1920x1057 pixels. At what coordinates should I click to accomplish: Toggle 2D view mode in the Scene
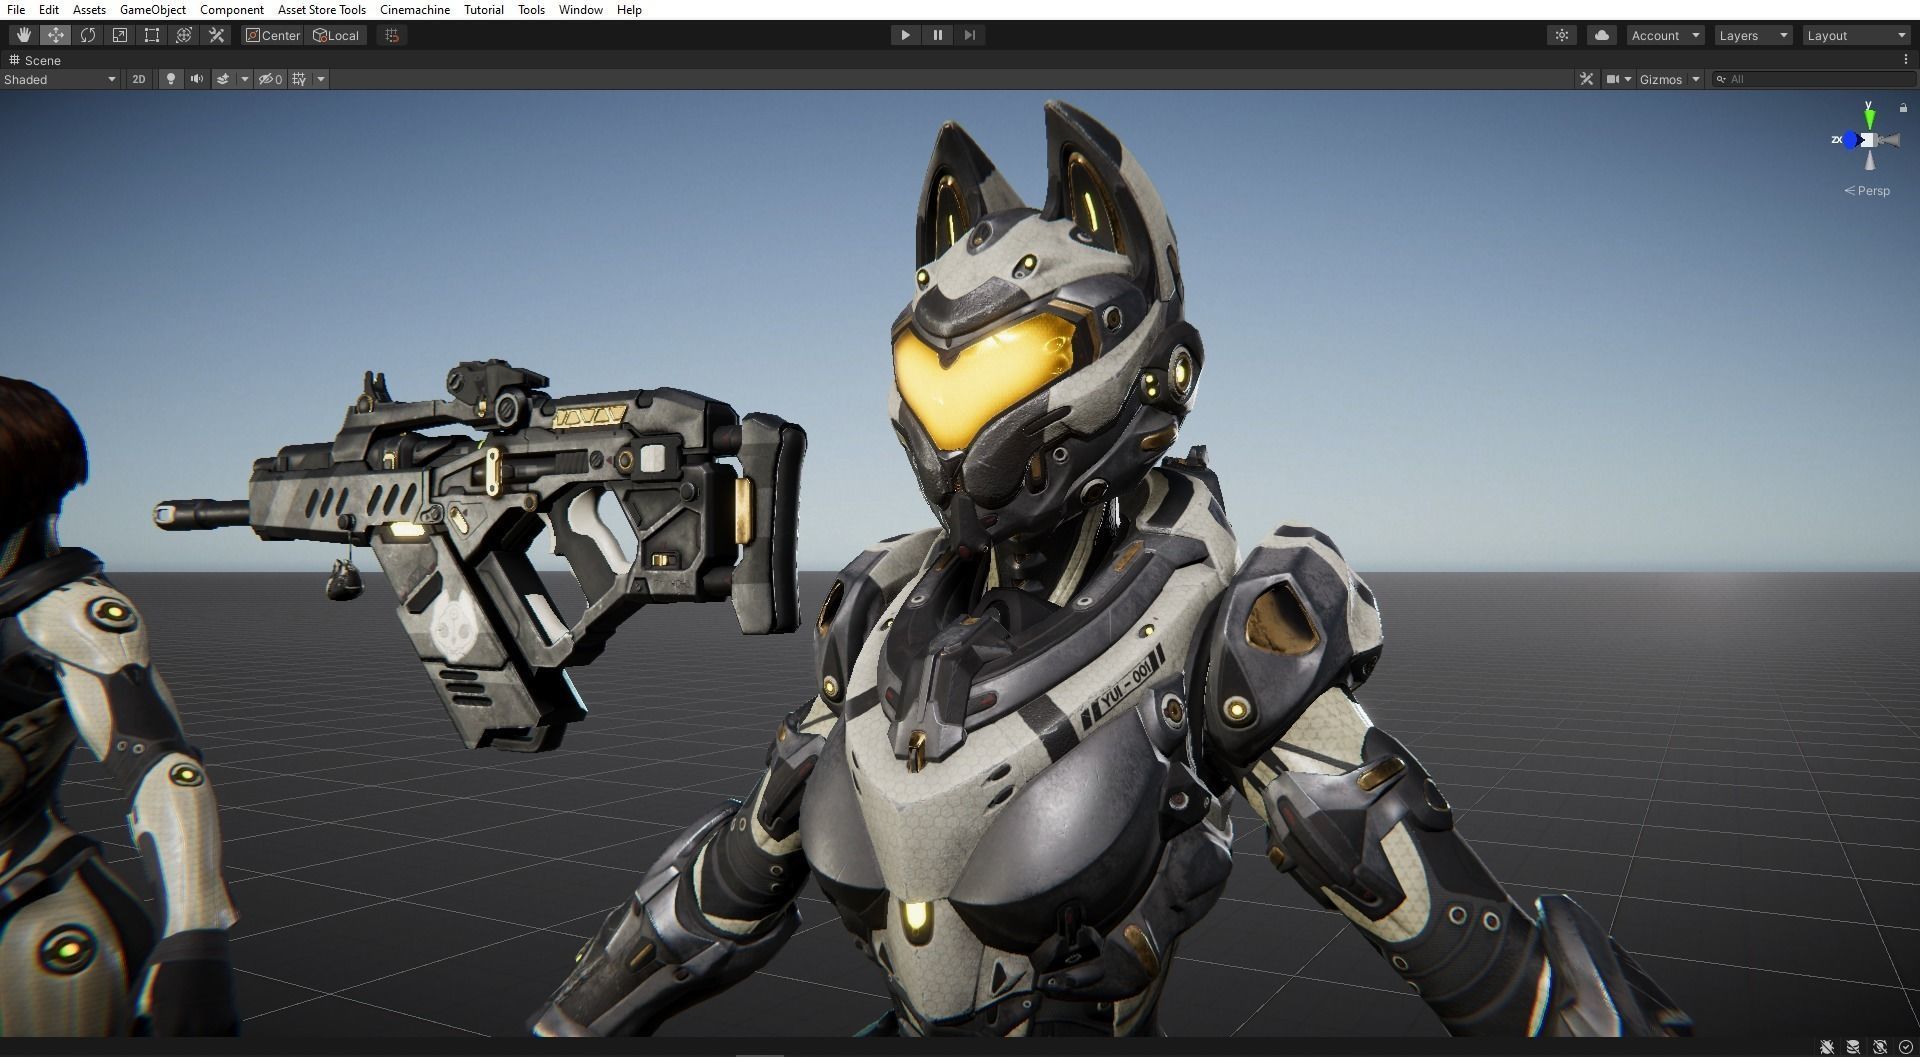(139, 79)
